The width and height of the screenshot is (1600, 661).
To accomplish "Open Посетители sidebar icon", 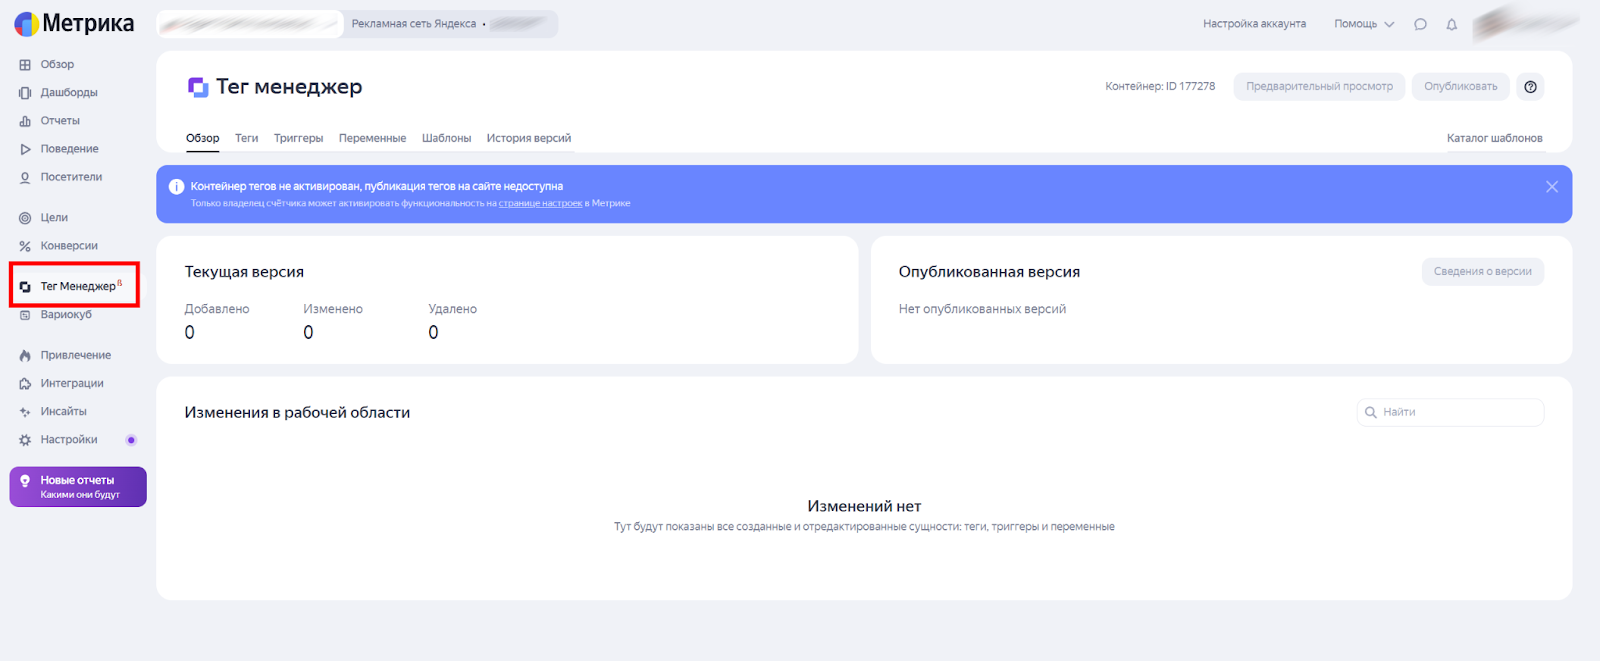I will pos(25,177).
